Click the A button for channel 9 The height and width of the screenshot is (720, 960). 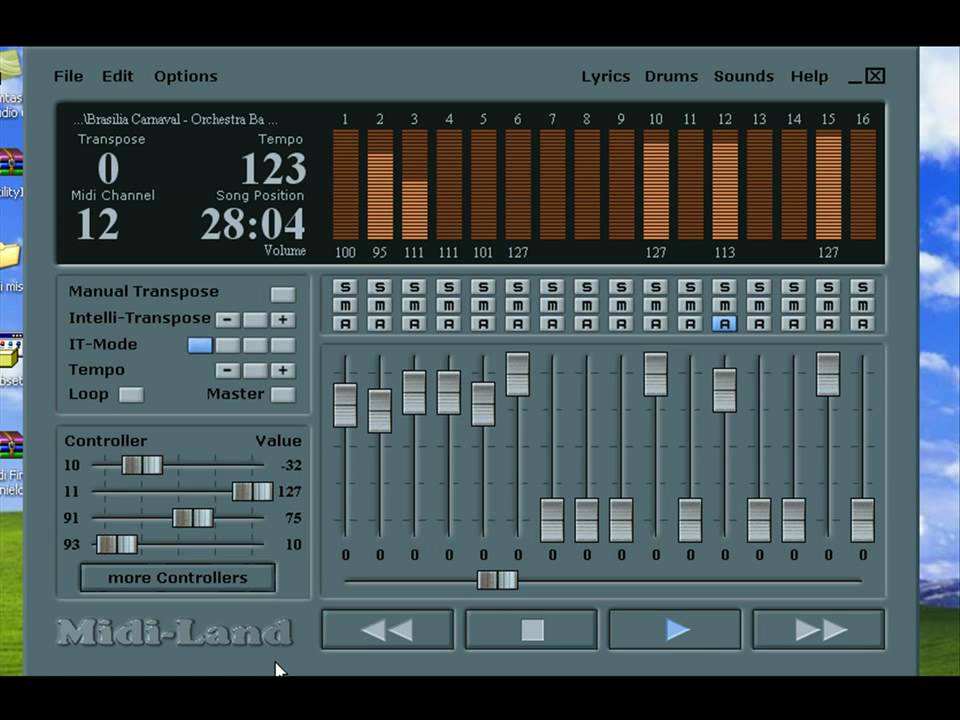tap(621, 324)
